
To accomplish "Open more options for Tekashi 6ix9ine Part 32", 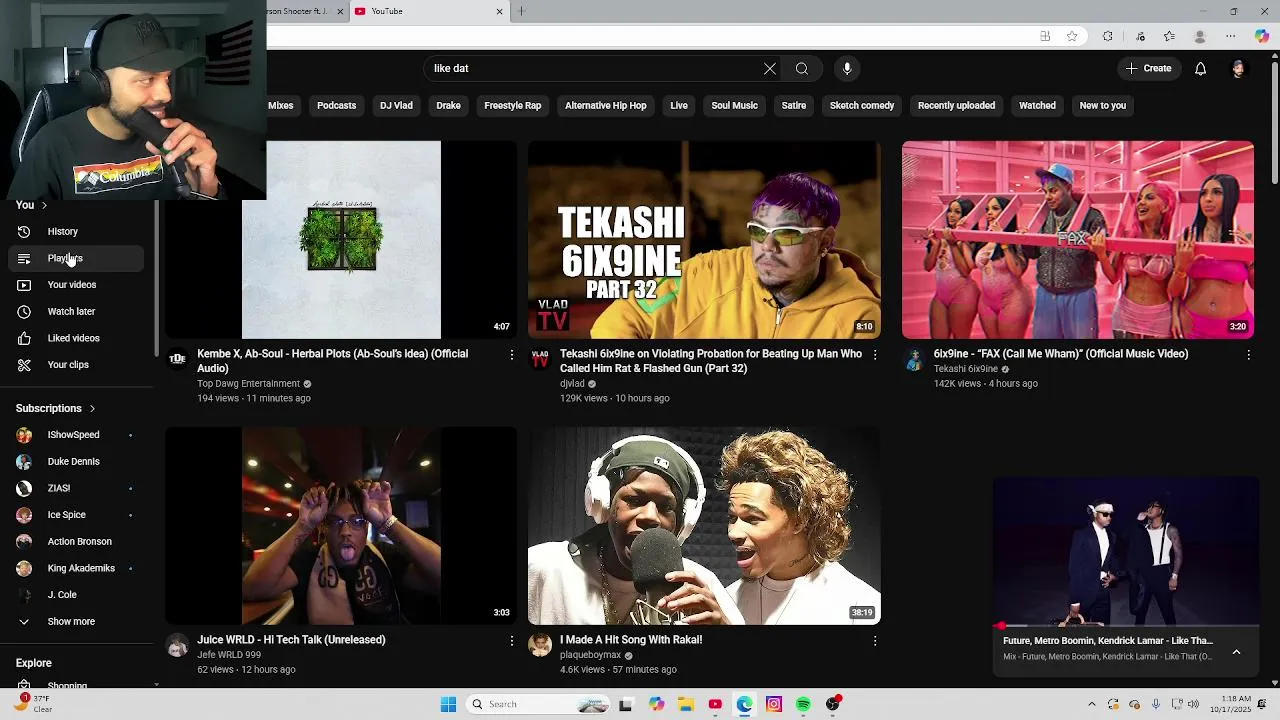I will tap(875, 355).
